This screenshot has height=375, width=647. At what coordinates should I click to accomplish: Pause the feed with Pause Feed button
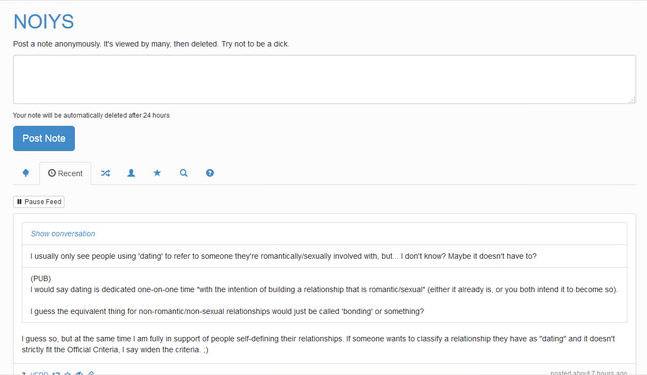click(x=39, y=202)
